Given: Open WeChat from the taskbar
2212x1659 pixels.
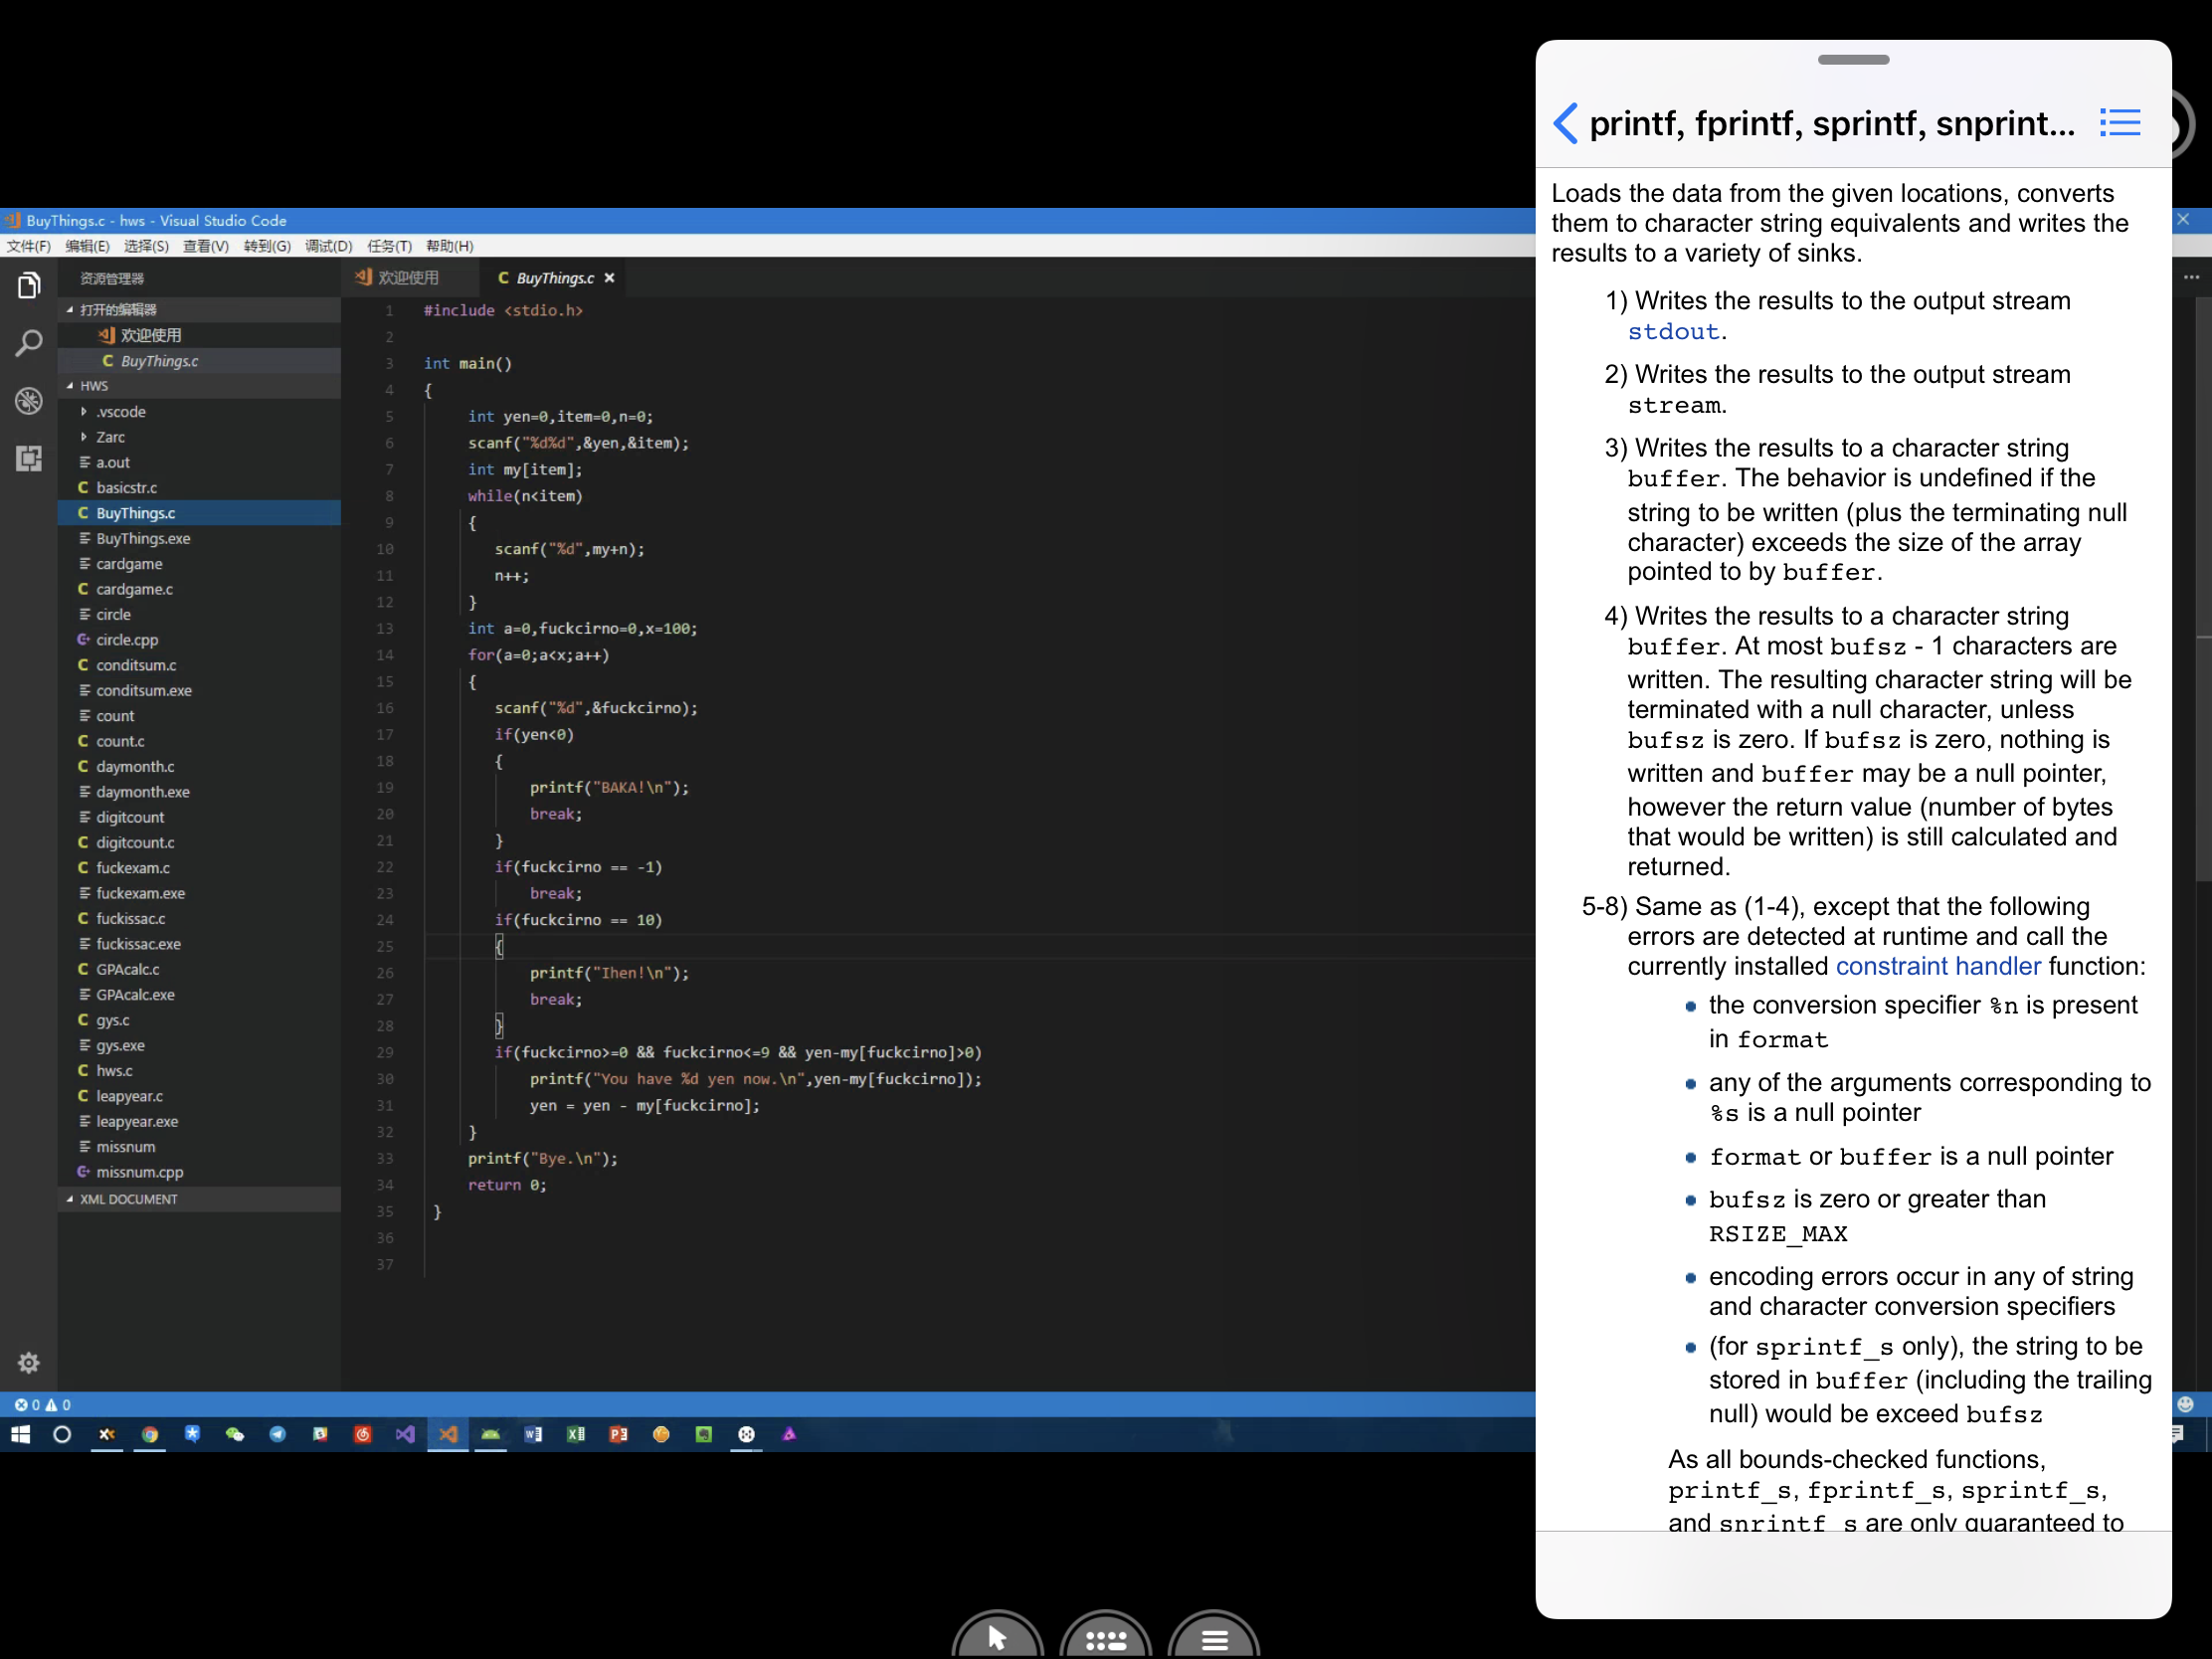Looking at the screenshot, I should pyautogui.click(x=235, y=1434).
